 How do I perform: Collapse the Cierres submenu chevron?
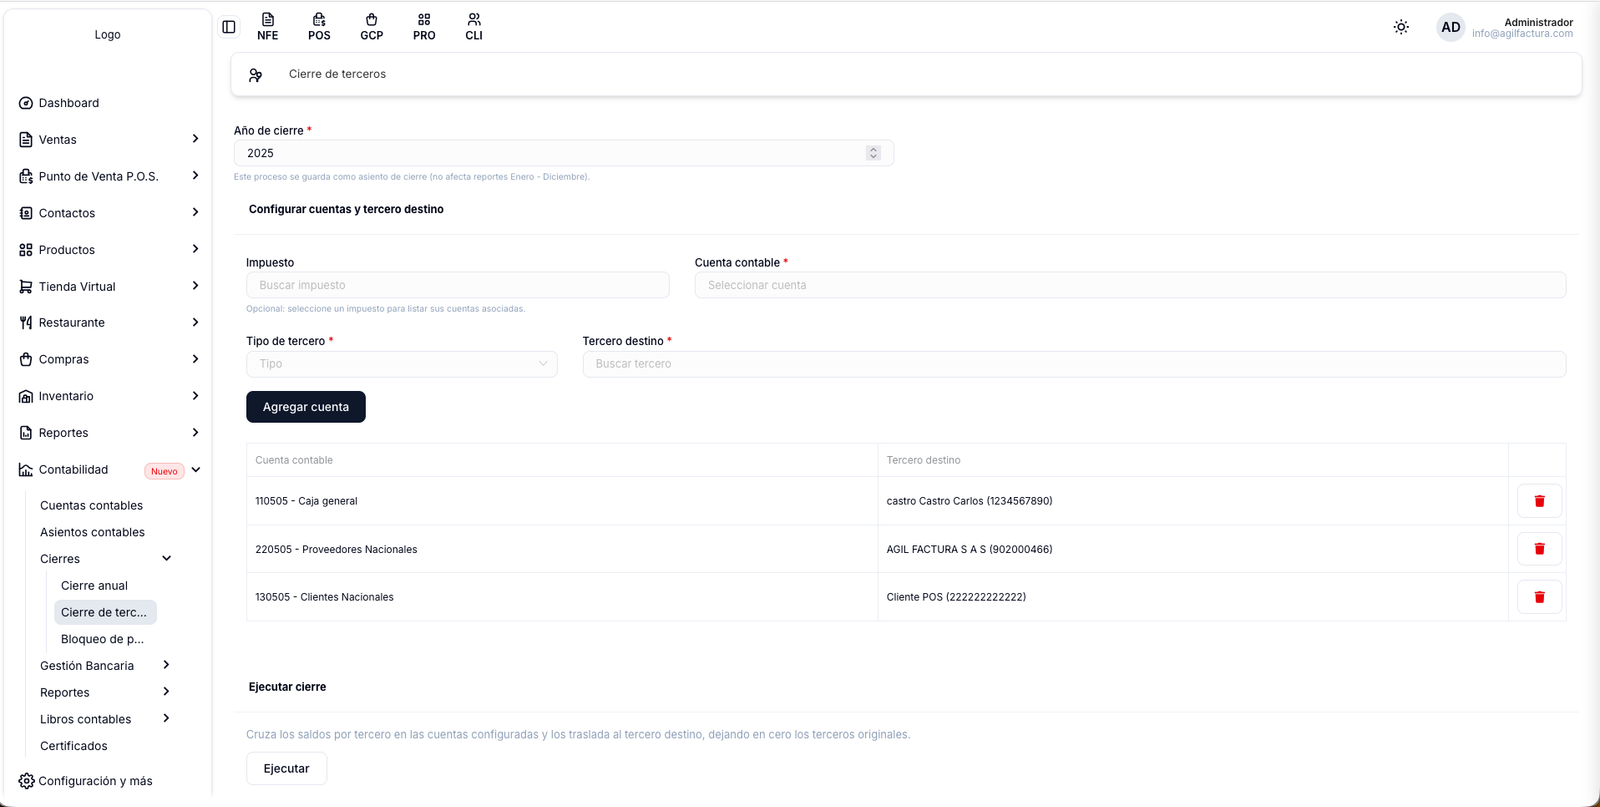(167, 558)
